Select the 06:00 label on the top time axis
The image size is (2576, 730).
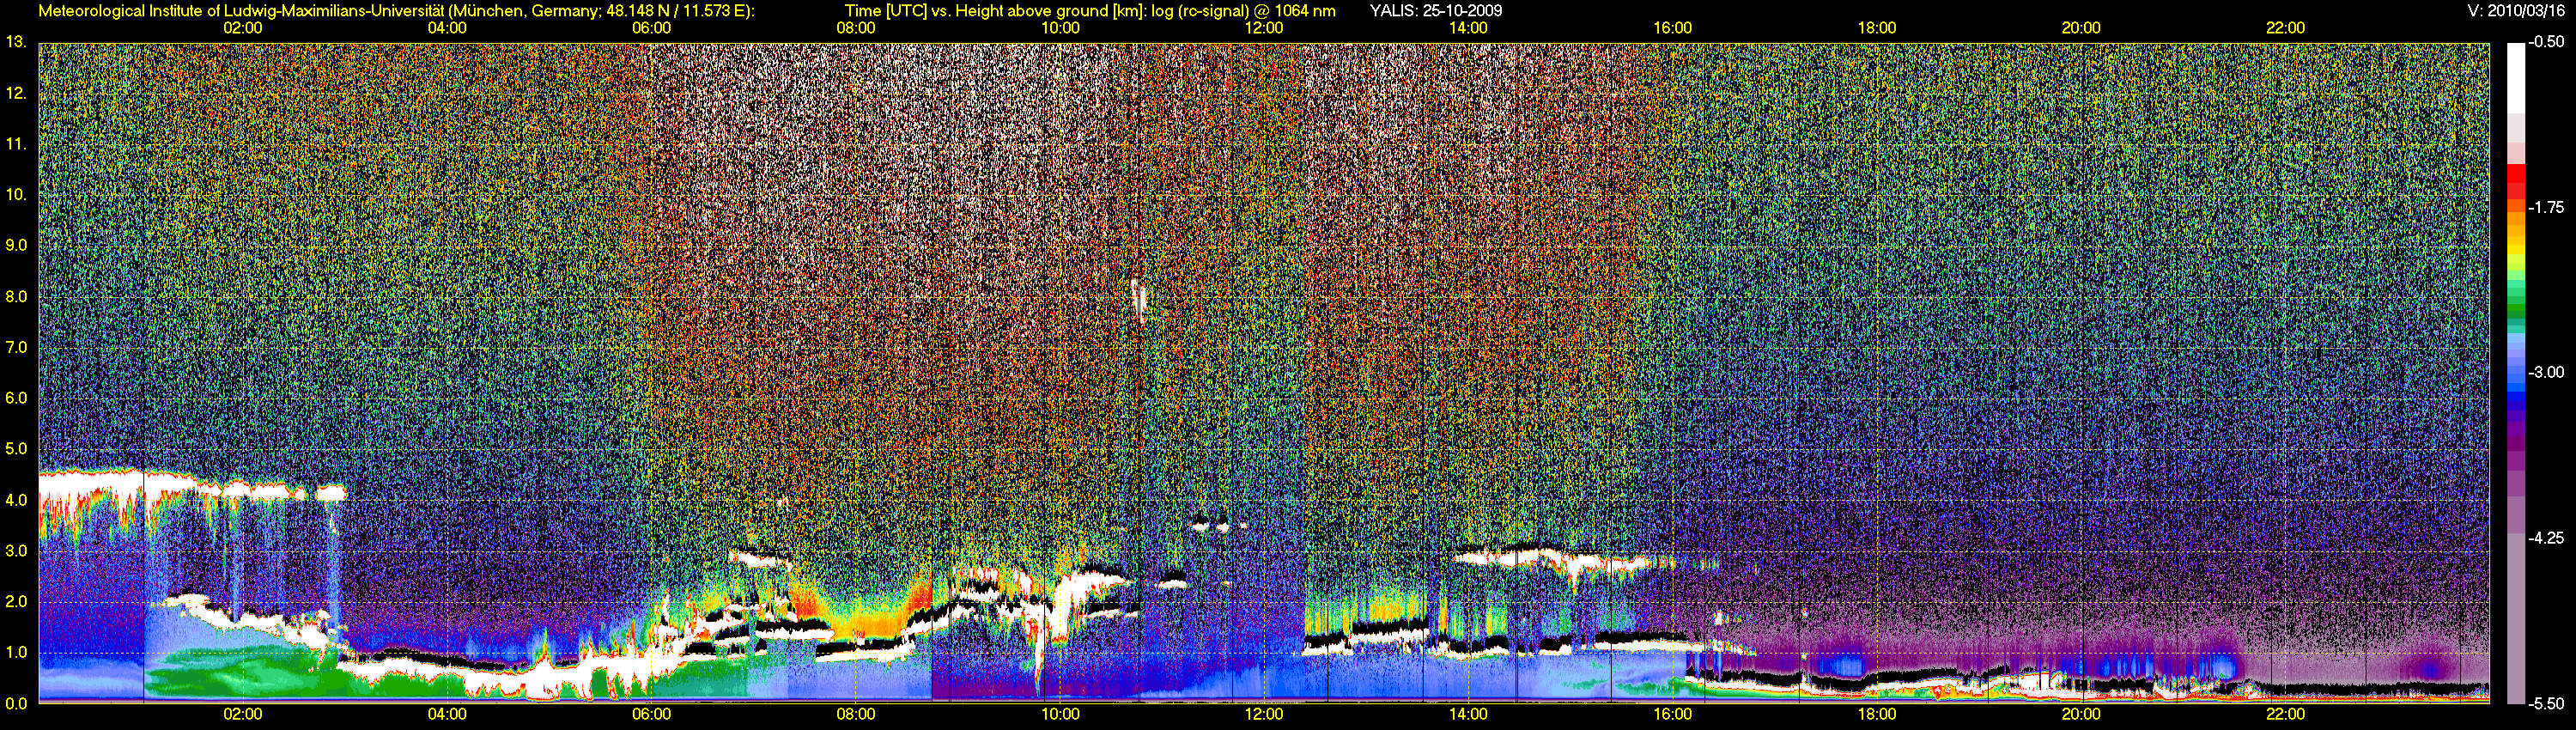tap(651, 28)
